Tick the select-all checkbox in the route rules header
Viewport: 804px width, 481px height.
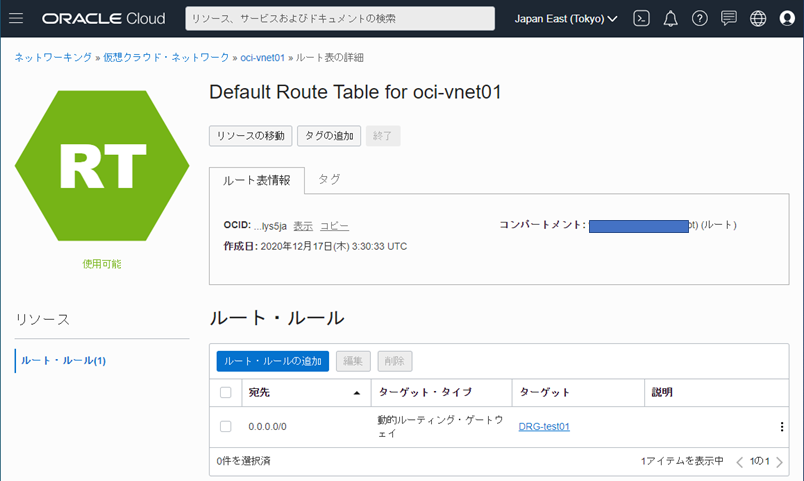[226, 392]
